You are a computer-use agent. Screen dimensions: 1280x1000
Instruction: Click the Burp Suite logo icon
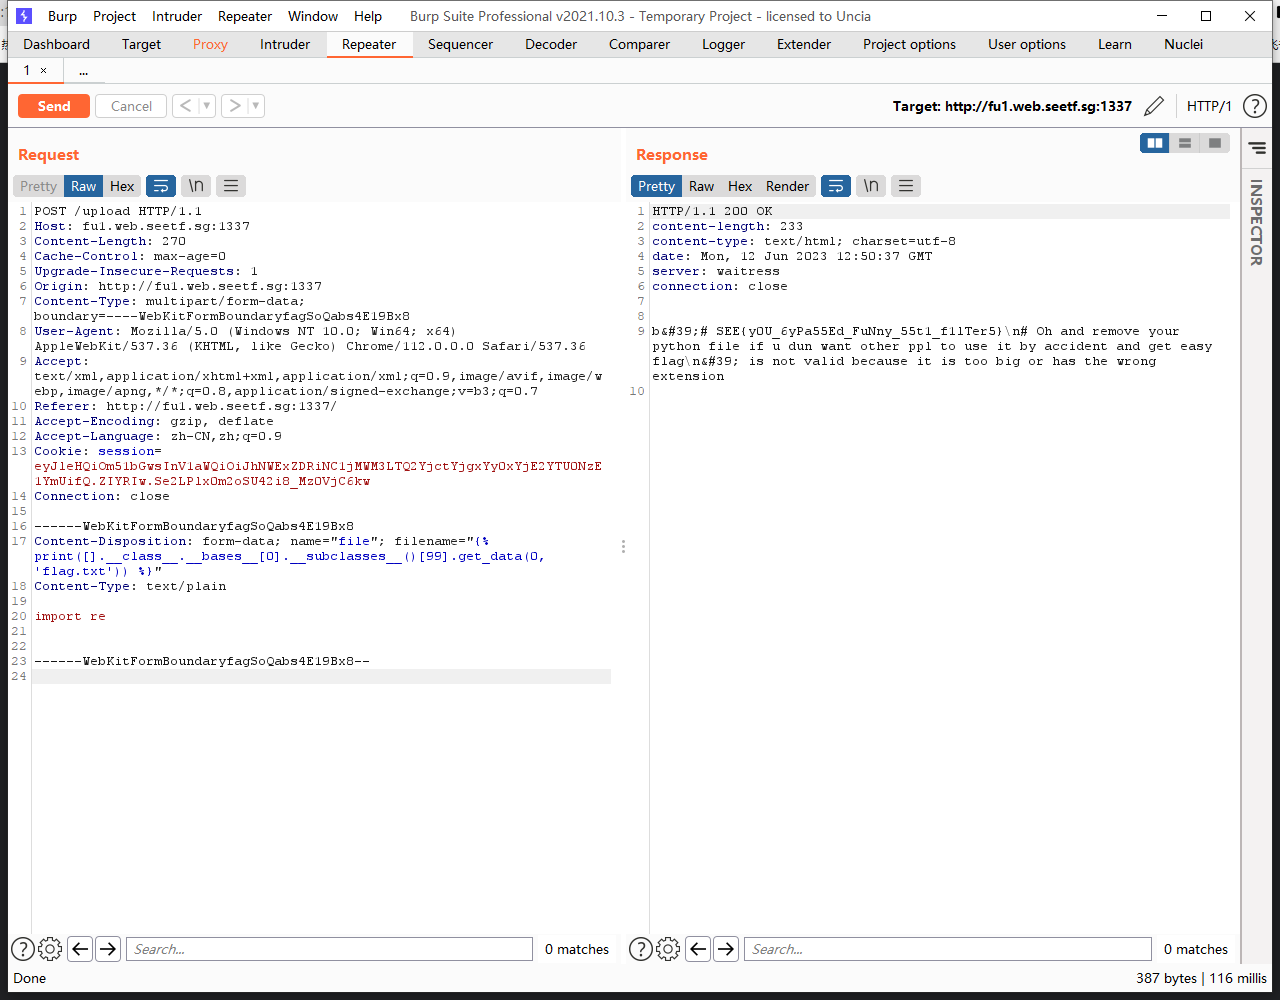[24, 16]
